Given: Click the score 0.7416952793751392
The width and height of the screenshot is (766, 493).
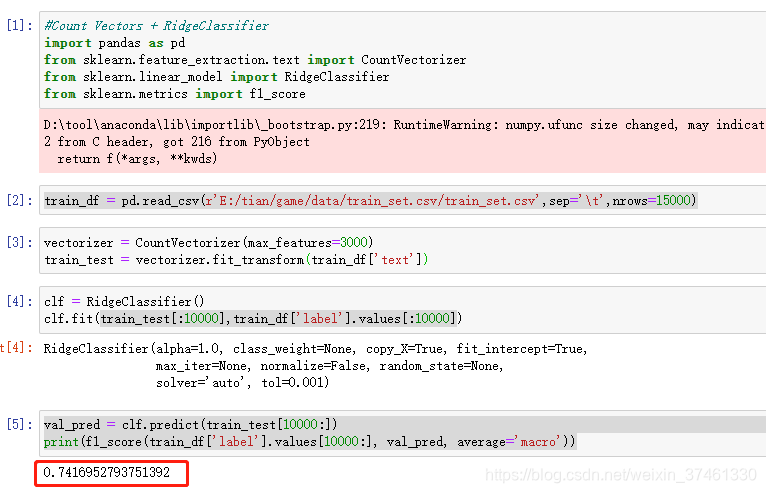Looking at the screenshot, I should pyautogui.click(x=106, y=472).
